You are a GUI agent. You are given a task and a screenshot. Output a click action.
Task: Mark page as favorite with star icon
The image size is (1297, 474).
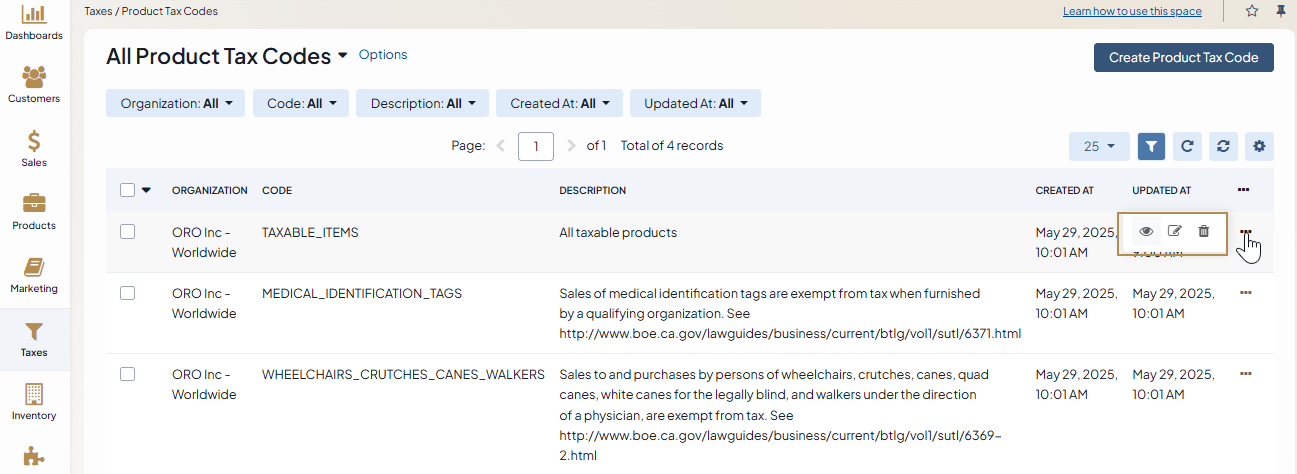[1252, 11]
